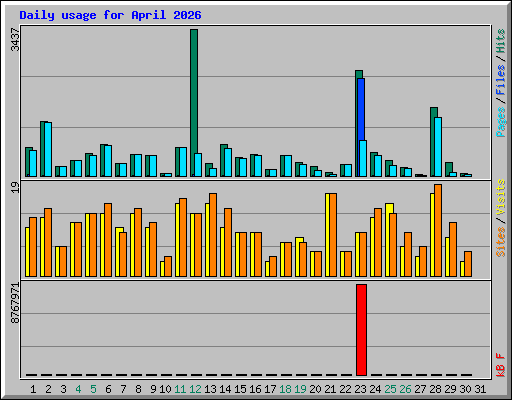Click green weekend day label 4

(x=78, y=389)
